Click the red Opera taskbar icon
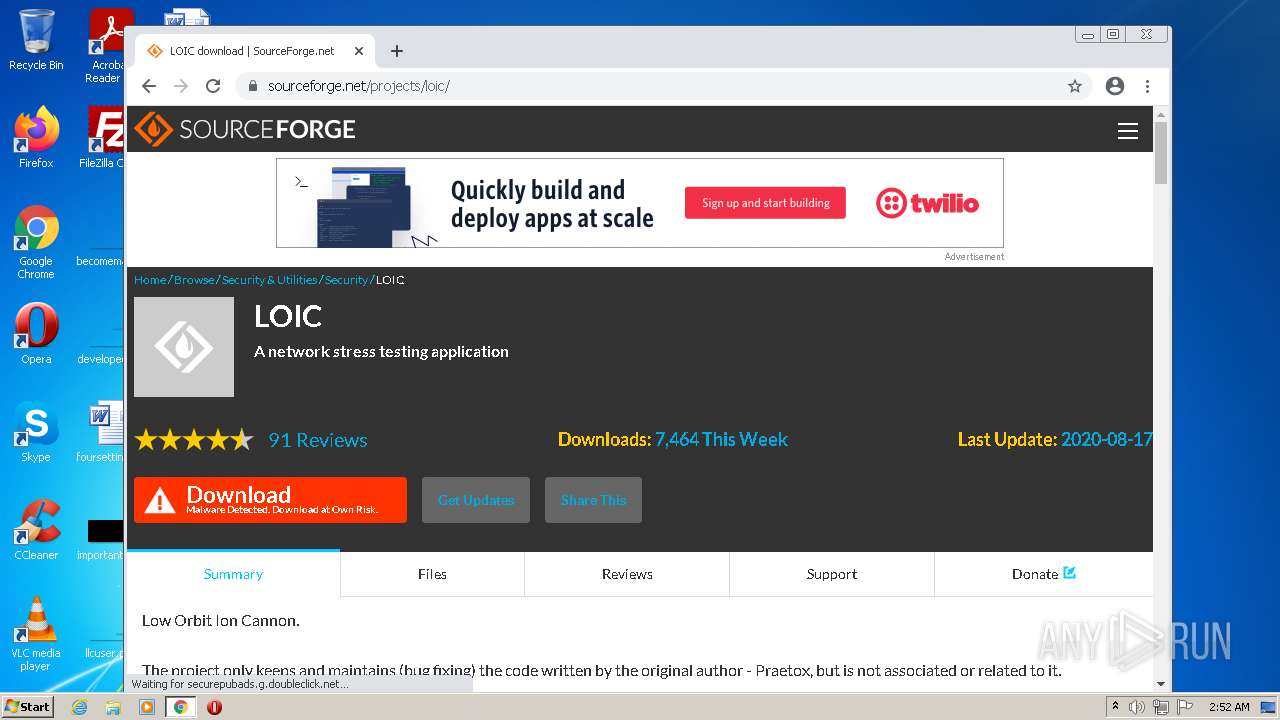1280x720 pixels. pyautogui.click(x=214, y=707)
